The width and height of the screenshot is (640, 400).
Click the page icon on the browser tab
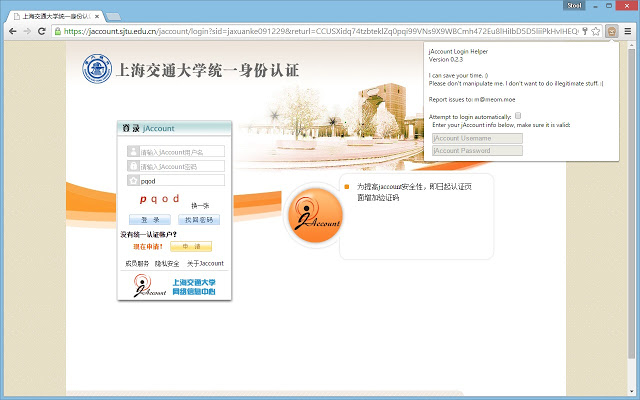17,16
